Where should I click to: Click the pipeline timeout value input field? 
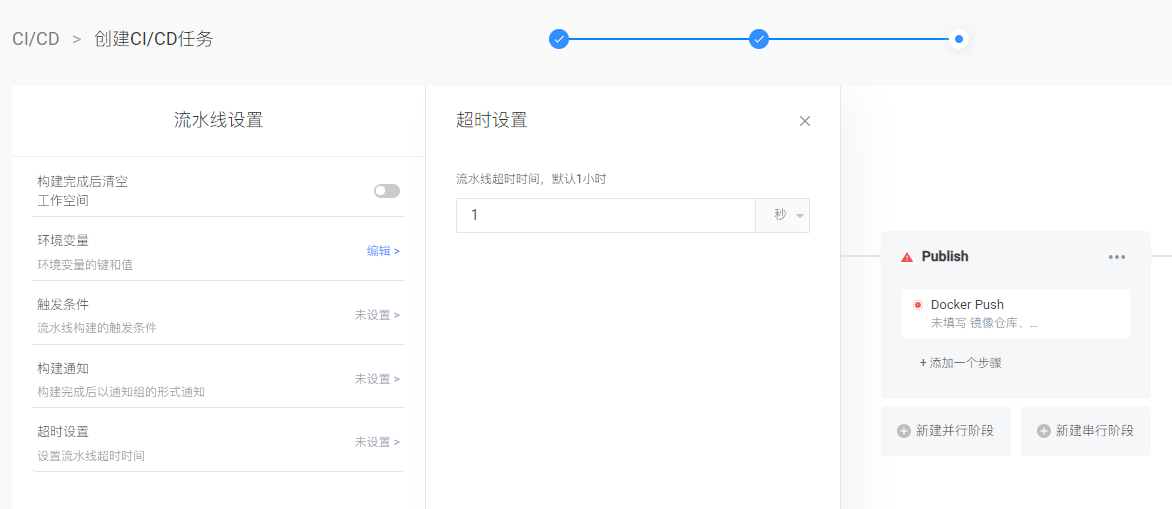[x=605, y=215]
